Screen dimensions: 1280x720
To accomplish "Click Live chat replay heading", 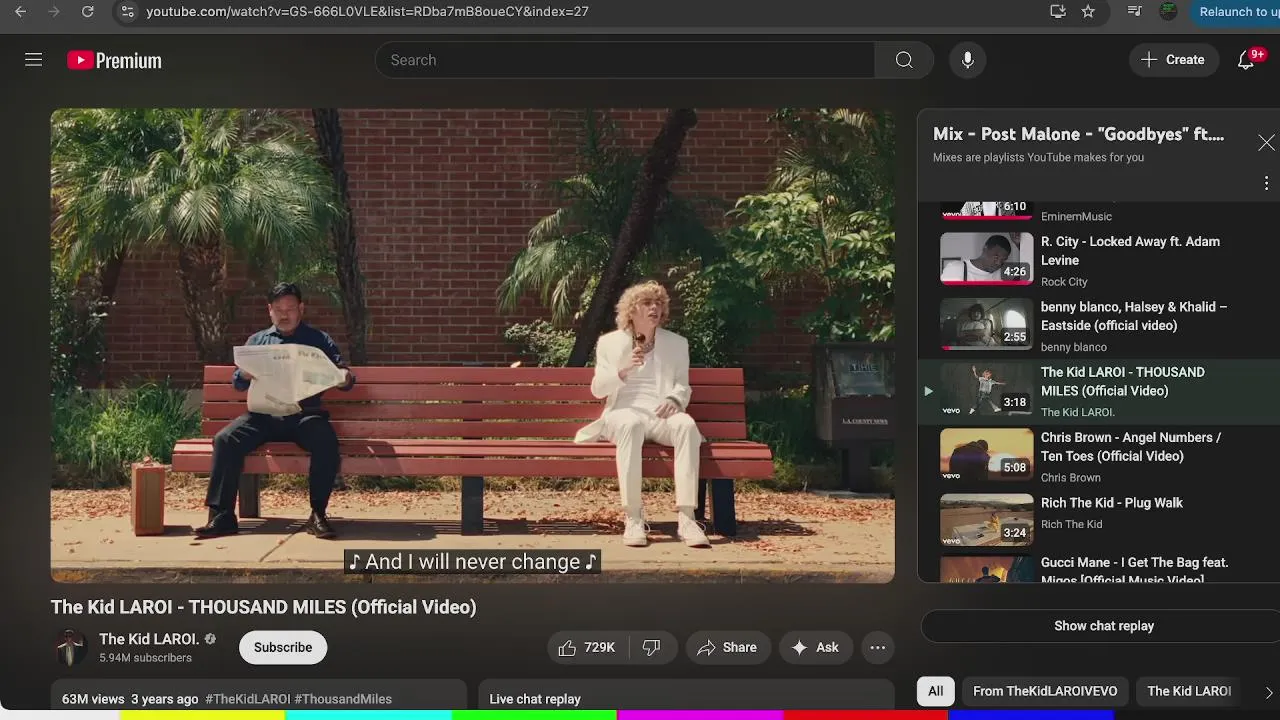I will pyautogui.click(x=535, y=699).
